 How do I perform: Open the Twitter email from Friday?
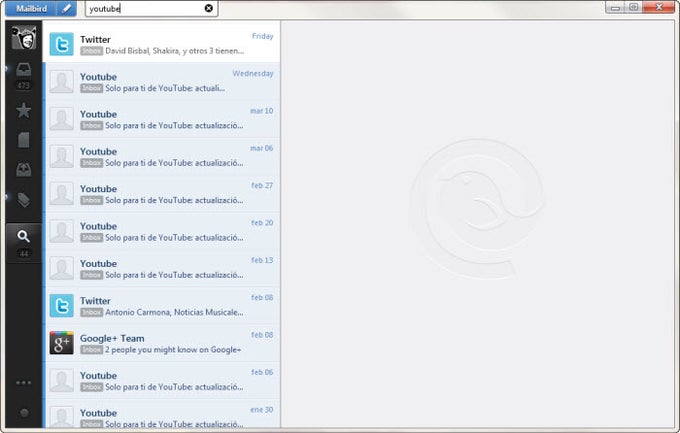click(x=162, y=43)
